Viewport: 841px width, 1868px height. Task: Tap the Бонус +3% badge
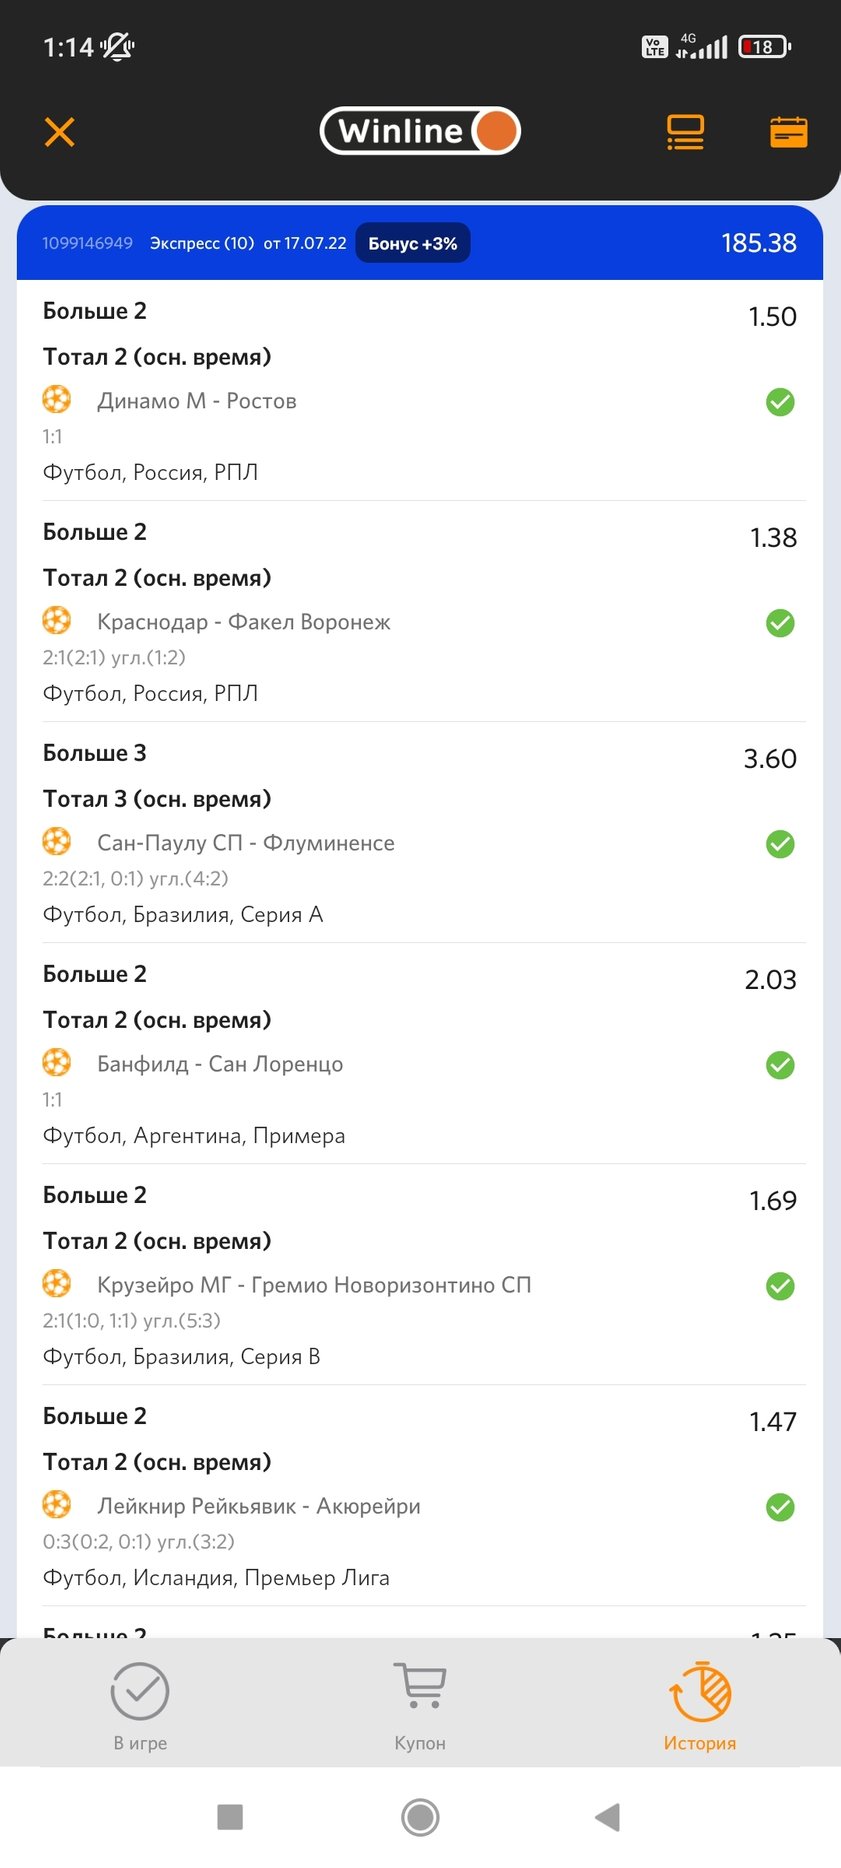point(413,243)
